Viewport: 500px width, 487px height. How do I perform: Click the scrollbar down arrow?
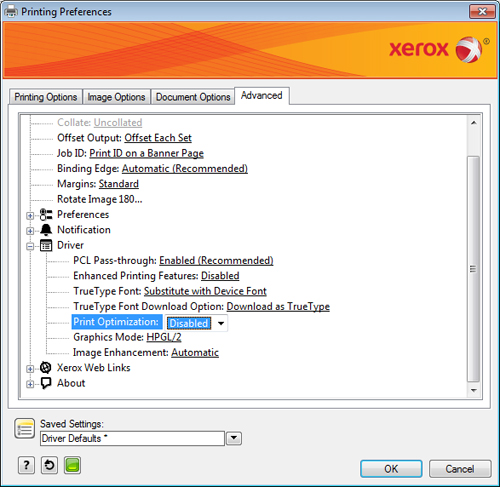[x=473, y=390]
